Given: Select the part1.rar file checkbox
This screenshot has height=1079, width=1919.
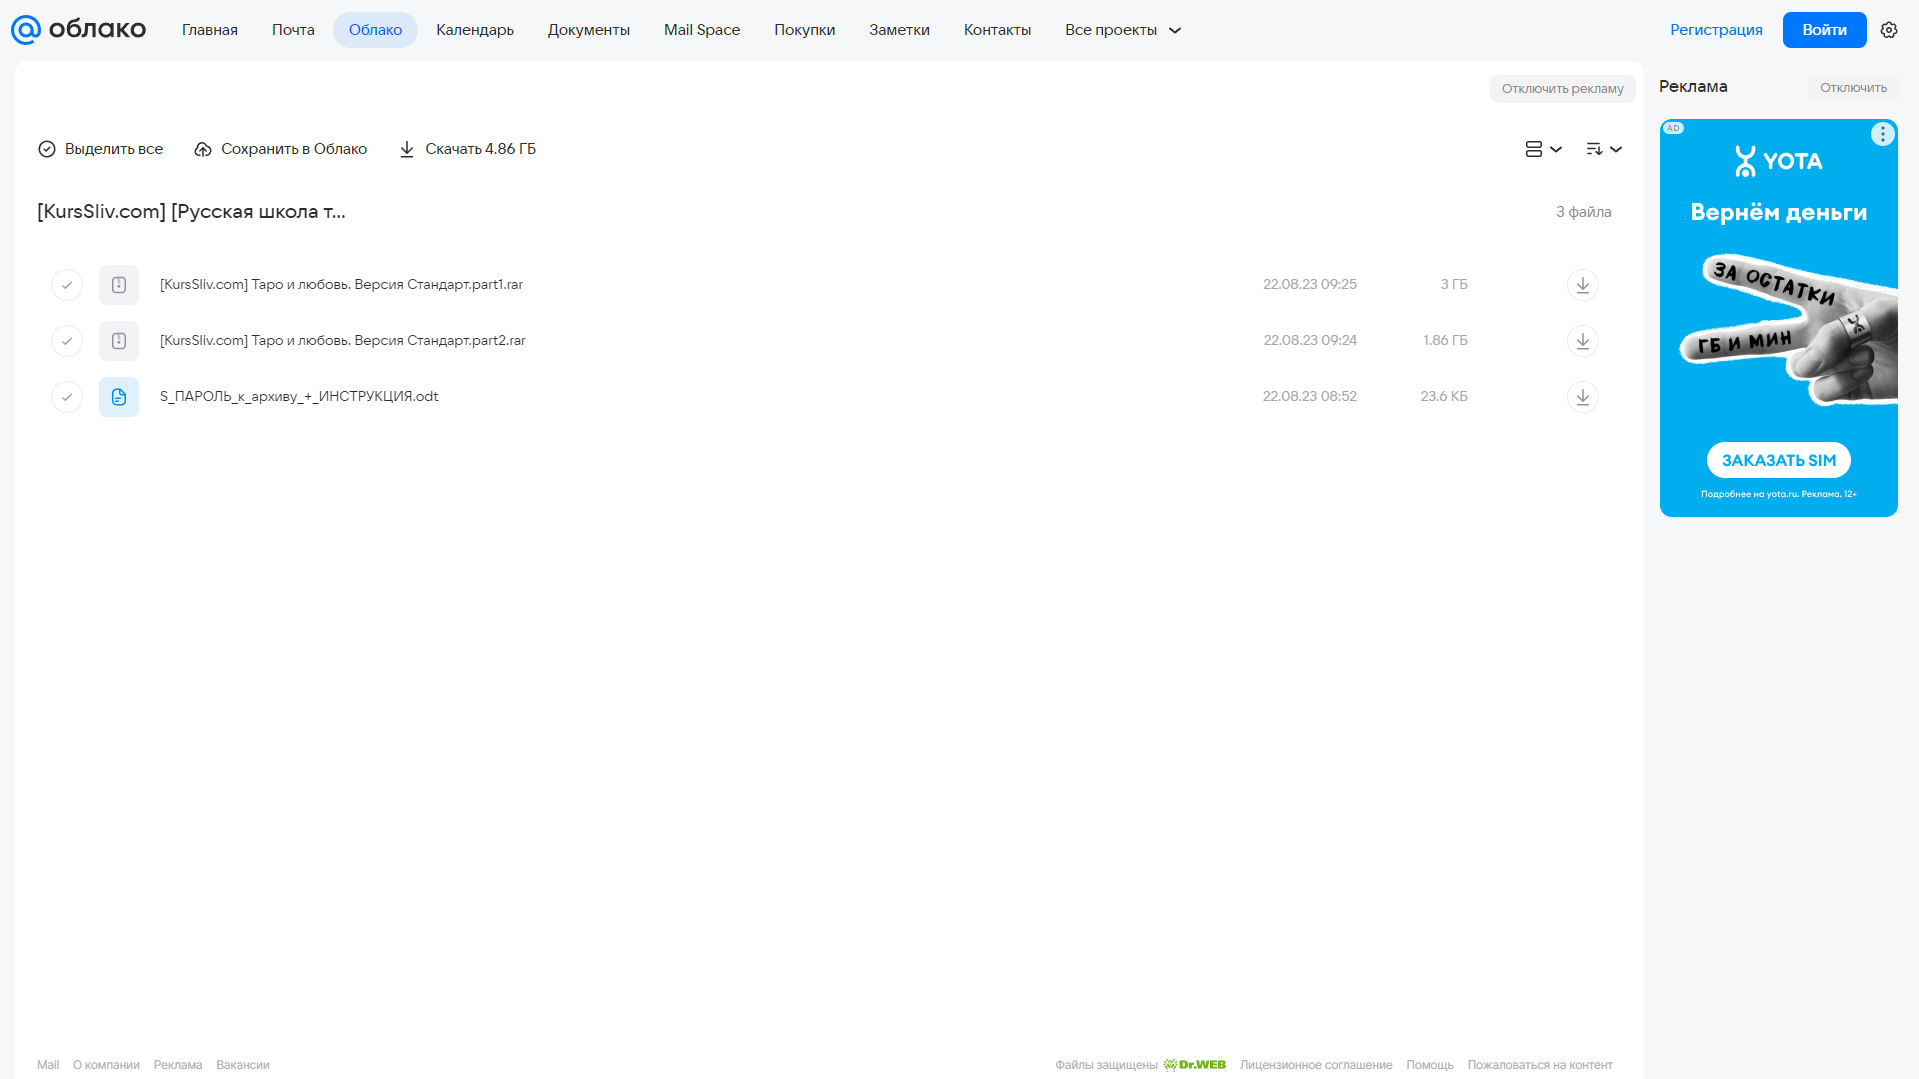Looking at the screenshot, I should 67,285.
